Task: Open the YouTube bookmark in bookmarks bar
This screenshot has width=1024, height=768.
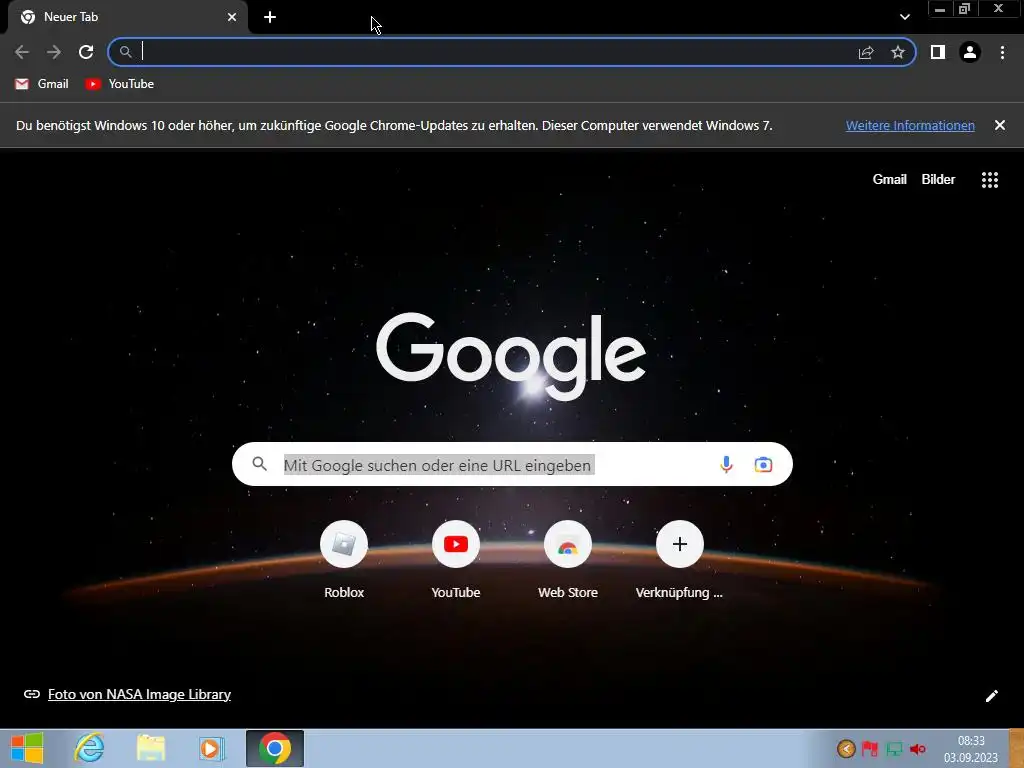Action: [120, 84]
